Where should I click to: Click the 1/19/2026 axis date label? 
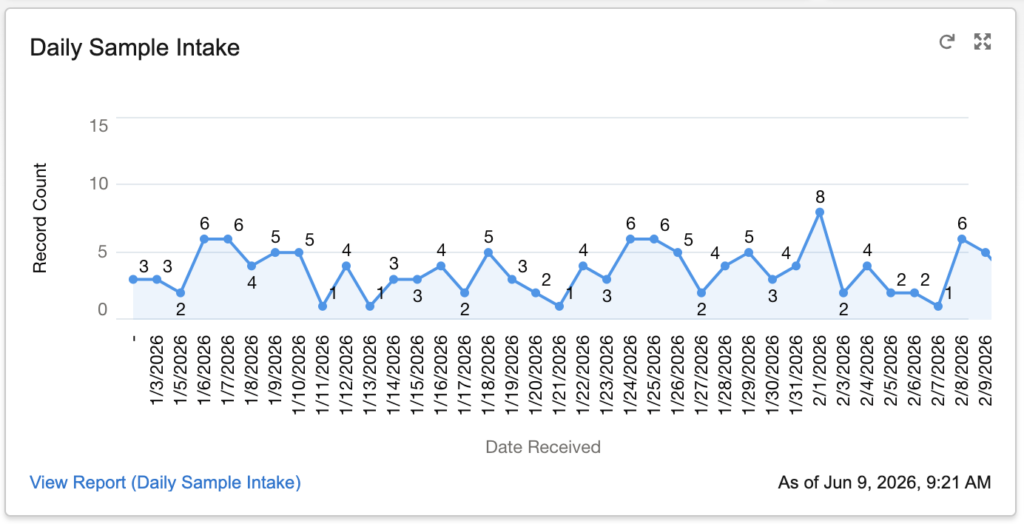512,375
